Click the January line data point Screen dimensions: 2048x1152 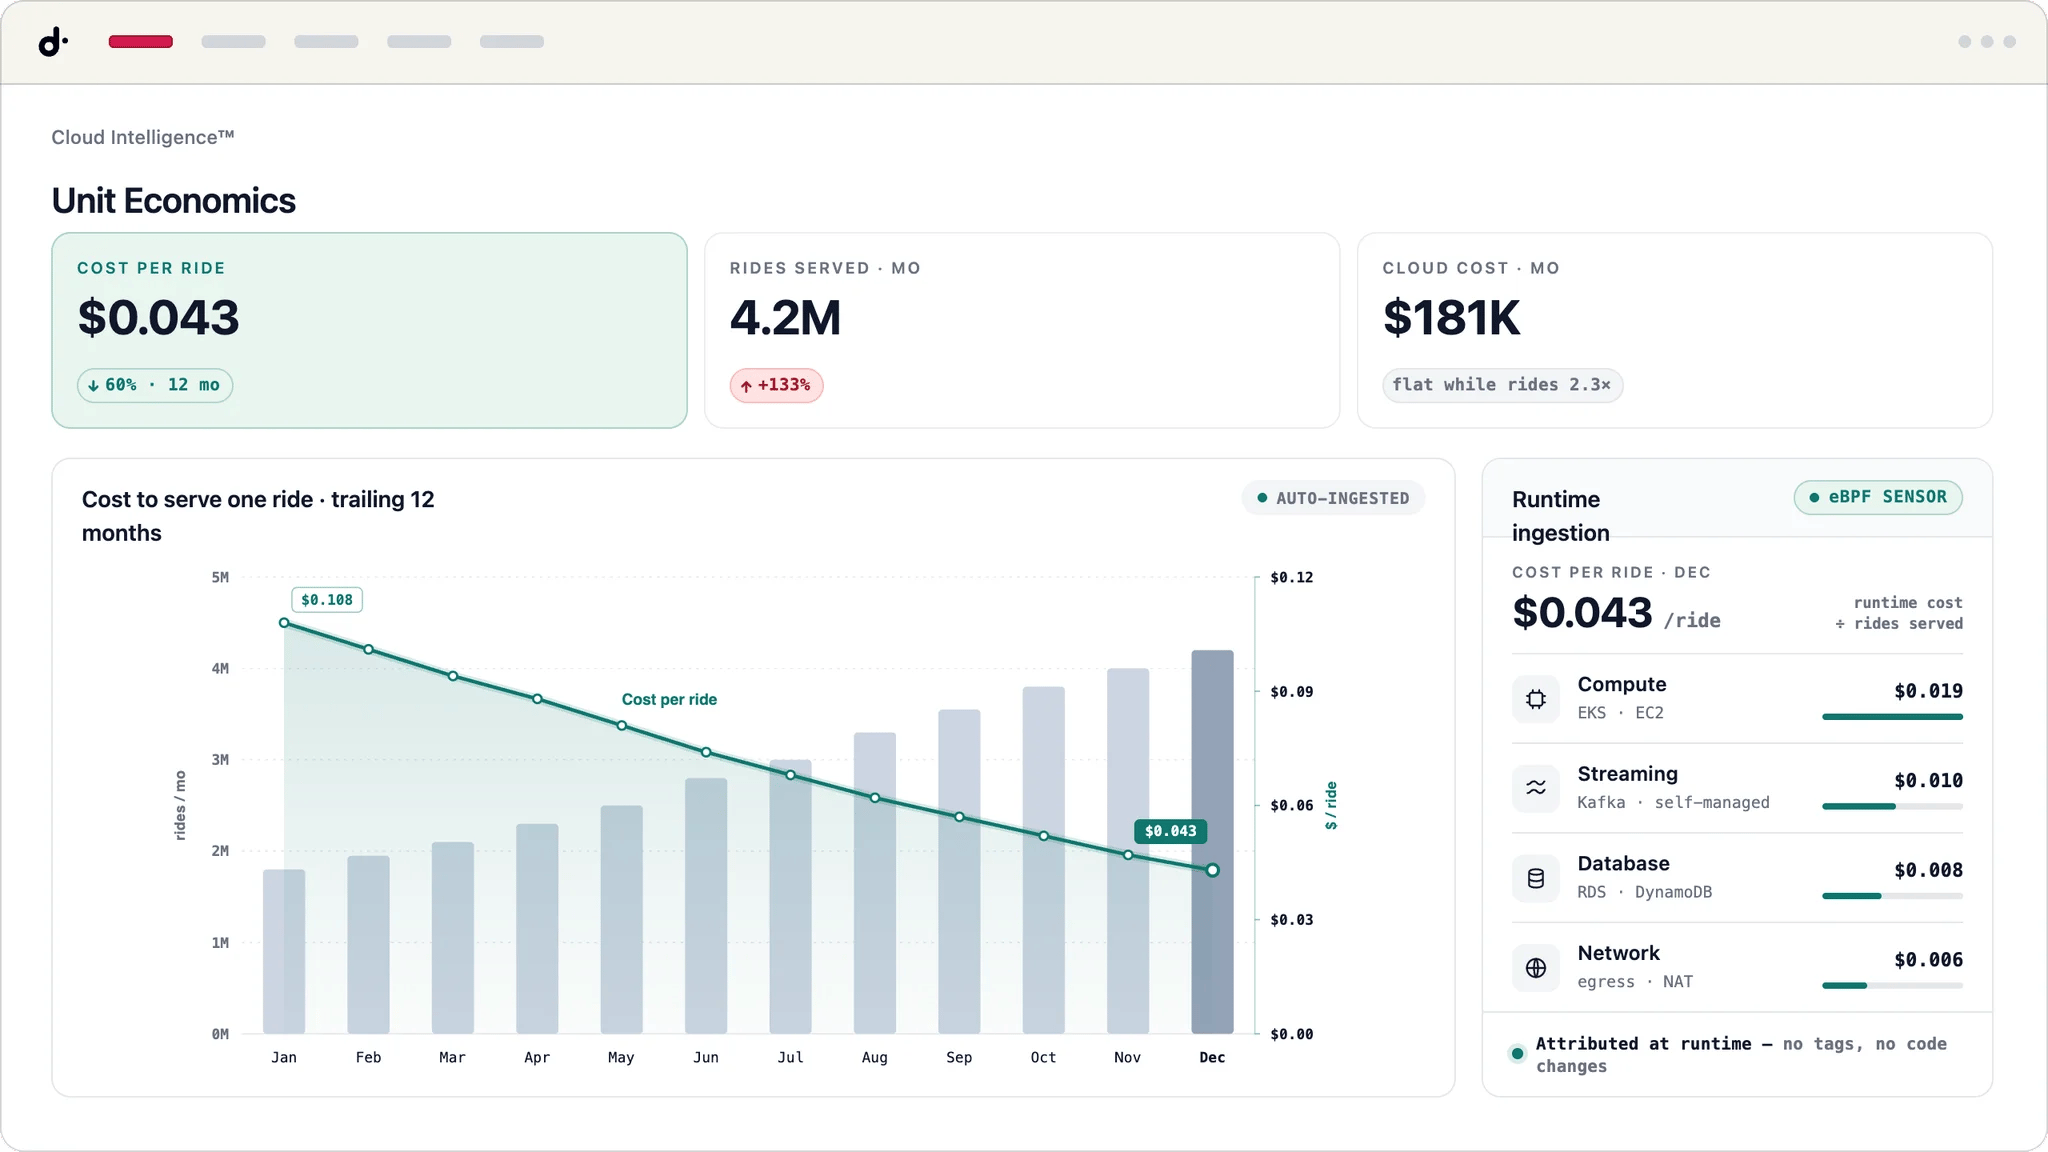pyautogui.click(x=284, y=623)
